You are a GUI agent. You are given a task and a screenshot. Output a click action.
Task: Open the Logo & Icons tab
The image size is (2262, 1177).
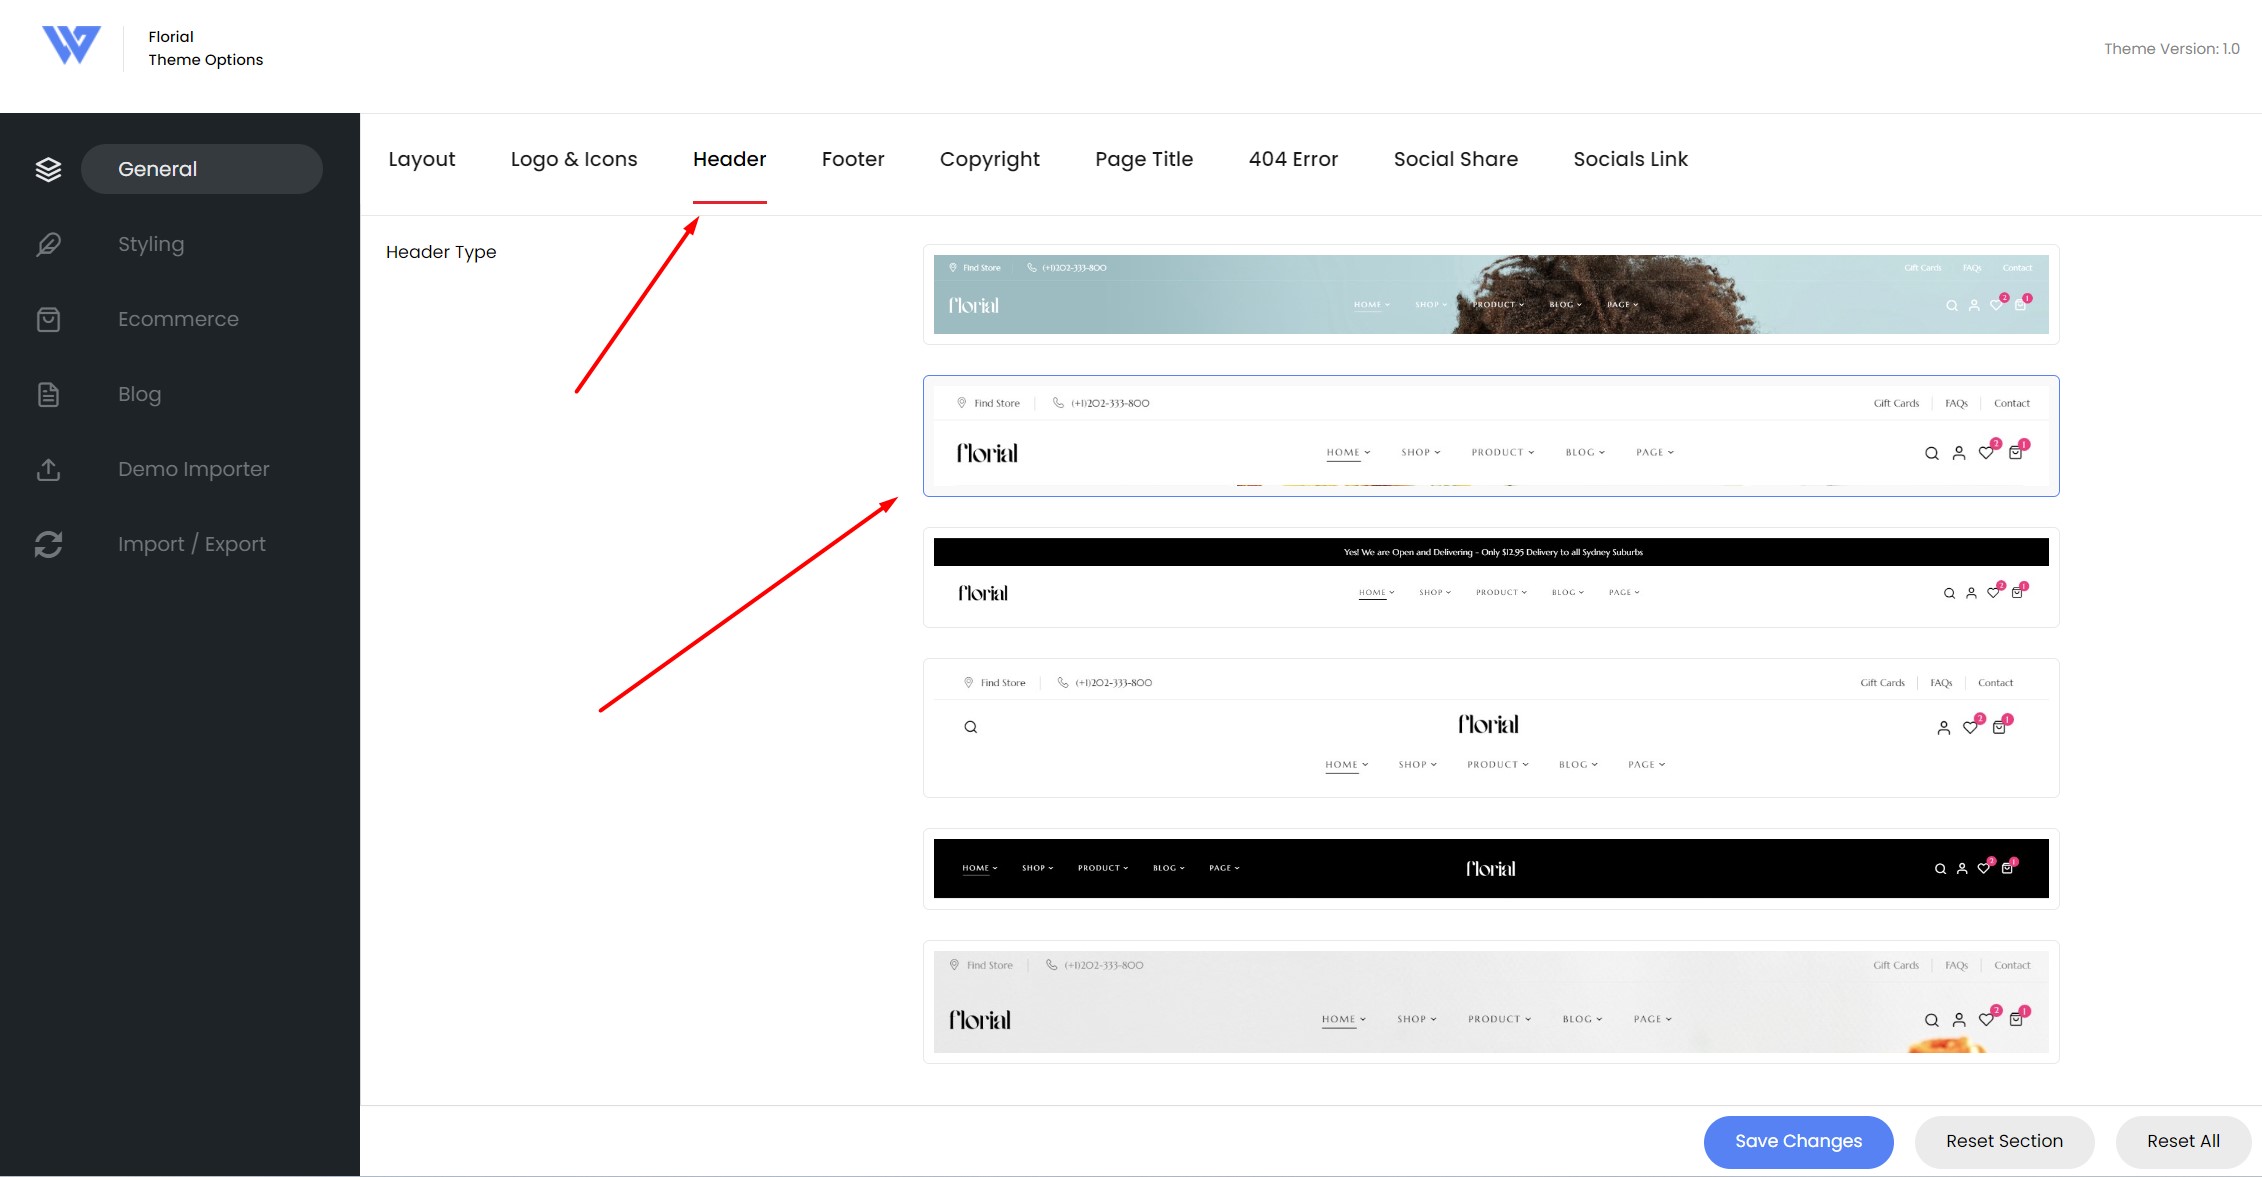click(x=574, y=159)
